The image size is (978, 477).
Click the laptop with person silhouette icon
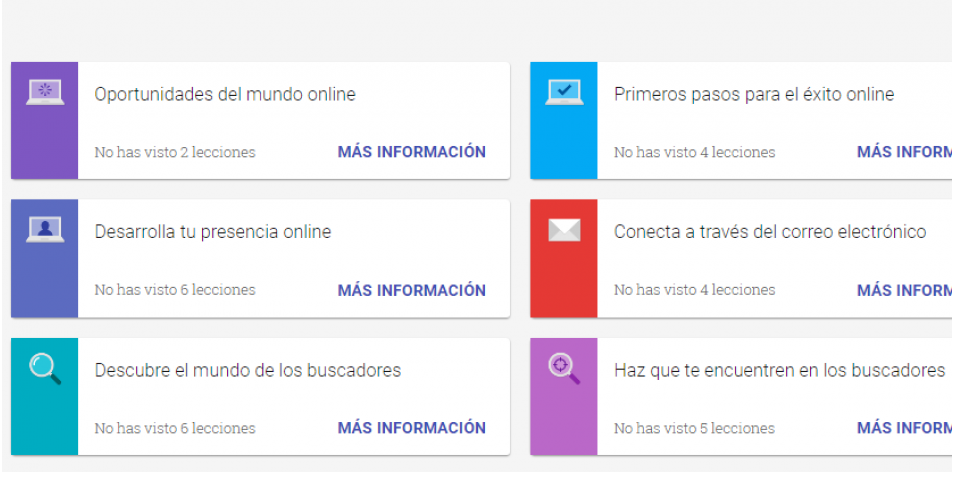click(x=44, y=230)
